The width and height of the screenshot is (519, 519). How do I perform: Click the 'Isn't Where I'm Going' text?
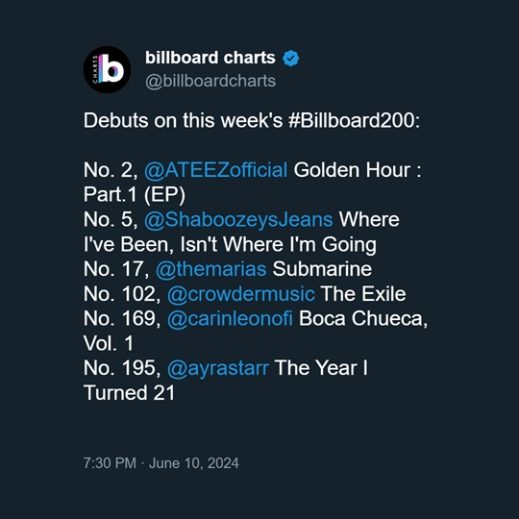tap(278, 245)
